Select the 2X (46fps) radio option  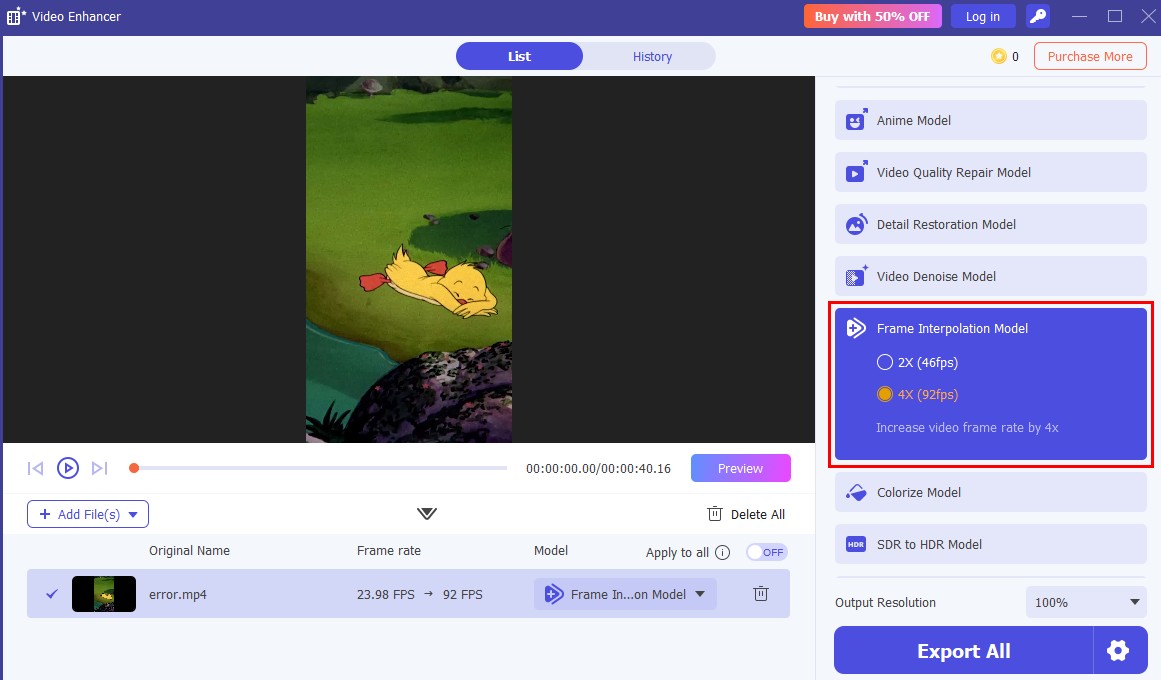click(884, 363)
